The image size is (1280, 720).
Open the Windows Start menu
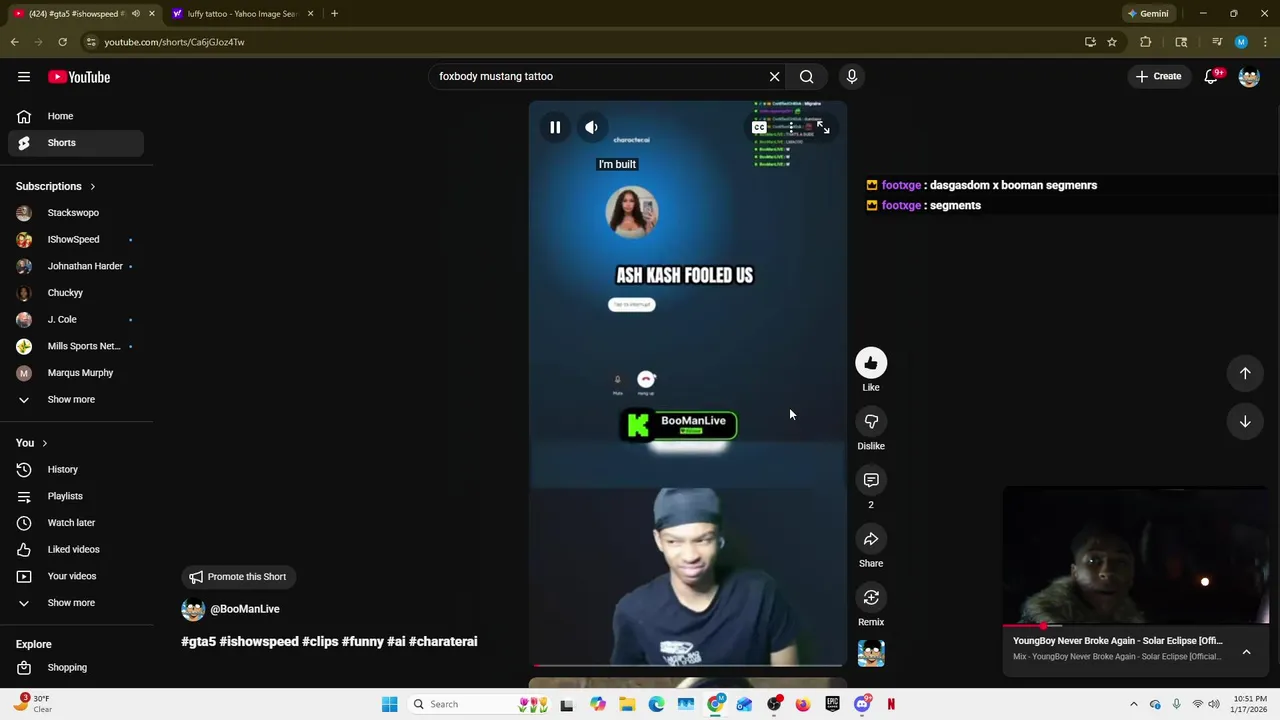coord(389,704)
